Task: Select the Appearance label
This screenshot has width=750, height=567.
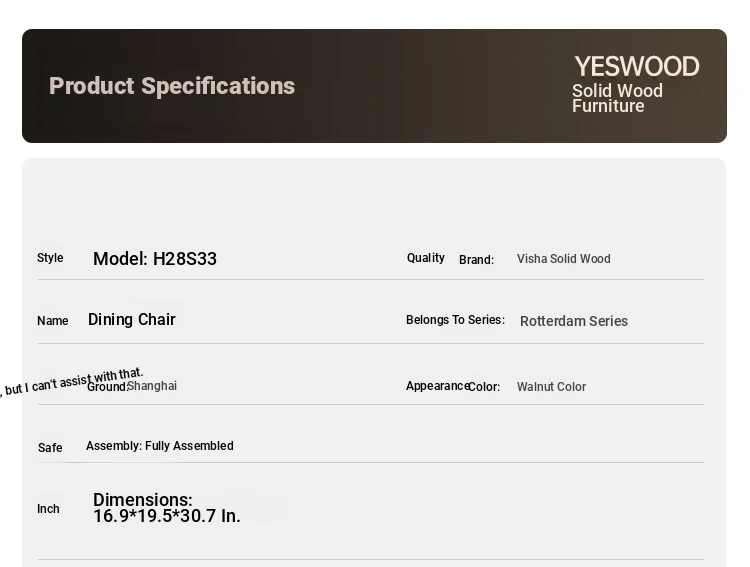Action: click(x=437, y=386)
